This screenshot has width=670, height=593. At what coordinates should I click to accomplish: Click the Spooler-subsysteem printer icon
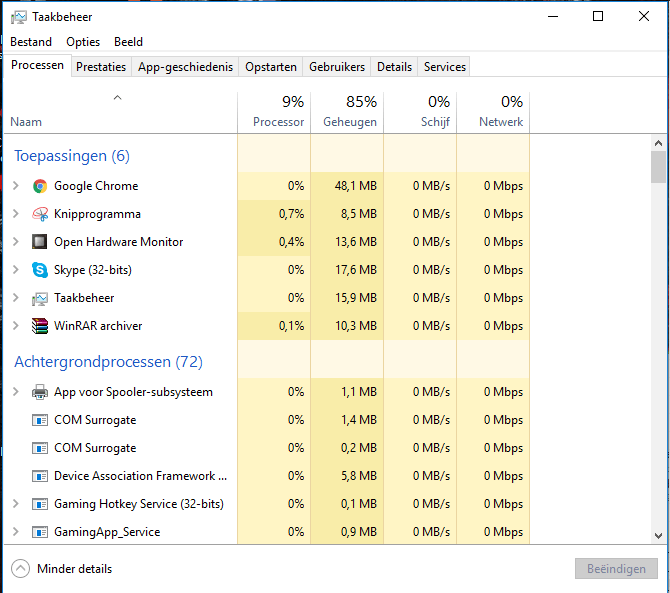40,392
